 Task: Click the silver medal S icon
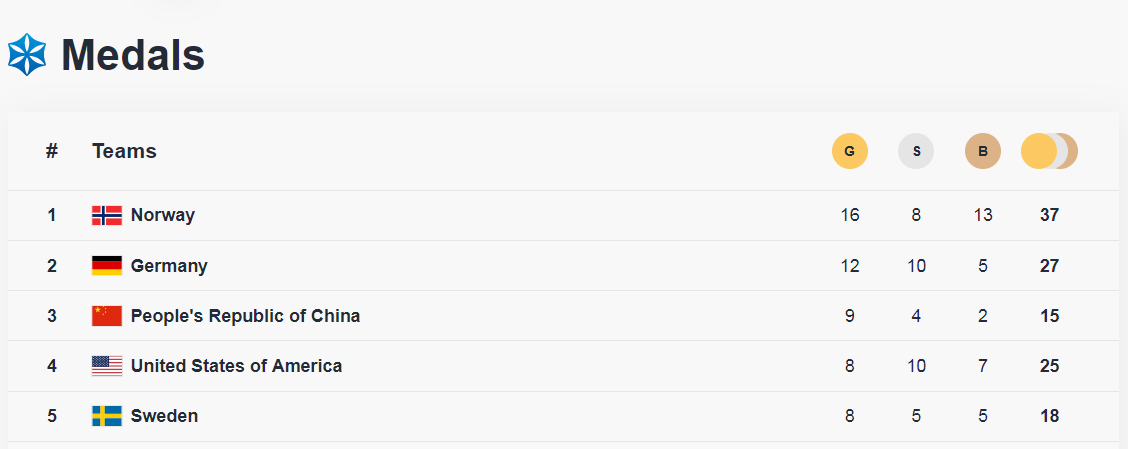click(x=916, y=151)
